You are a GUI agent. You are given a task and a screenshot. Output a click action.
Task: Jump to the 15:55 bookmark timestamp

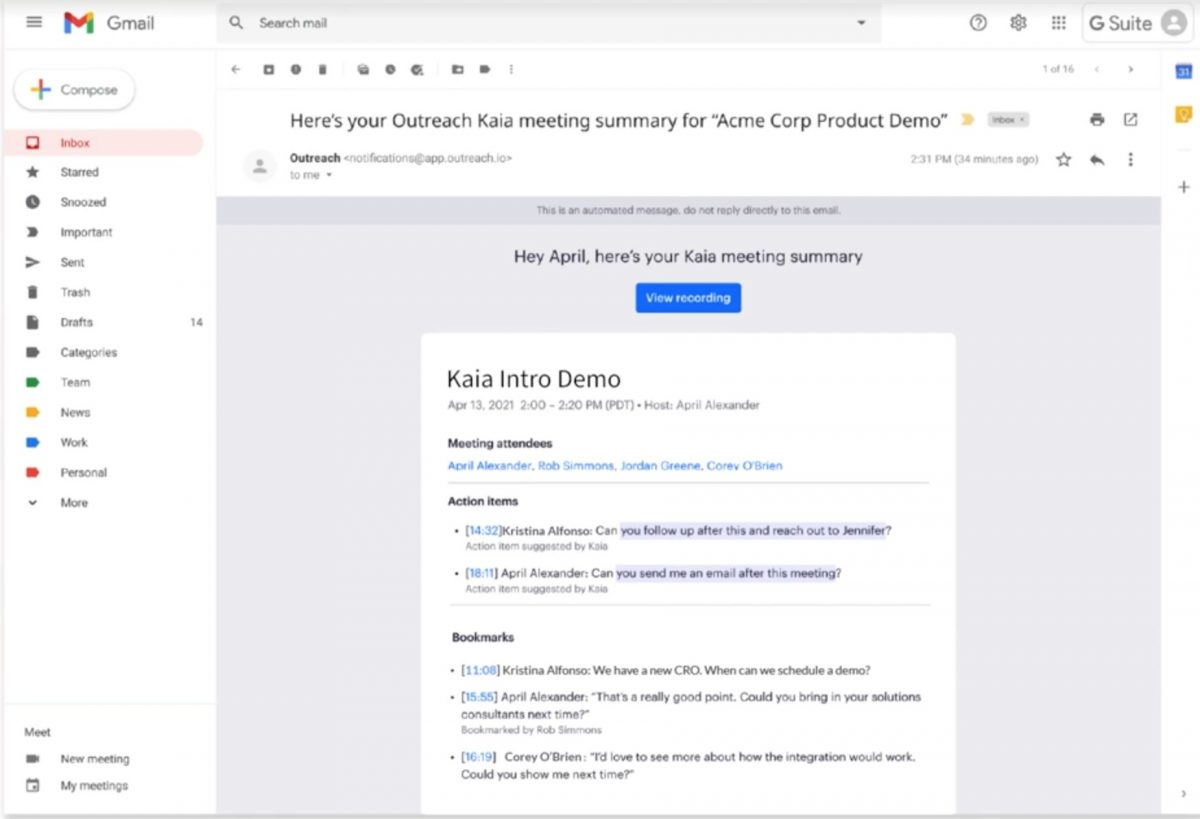coord(481,697)
